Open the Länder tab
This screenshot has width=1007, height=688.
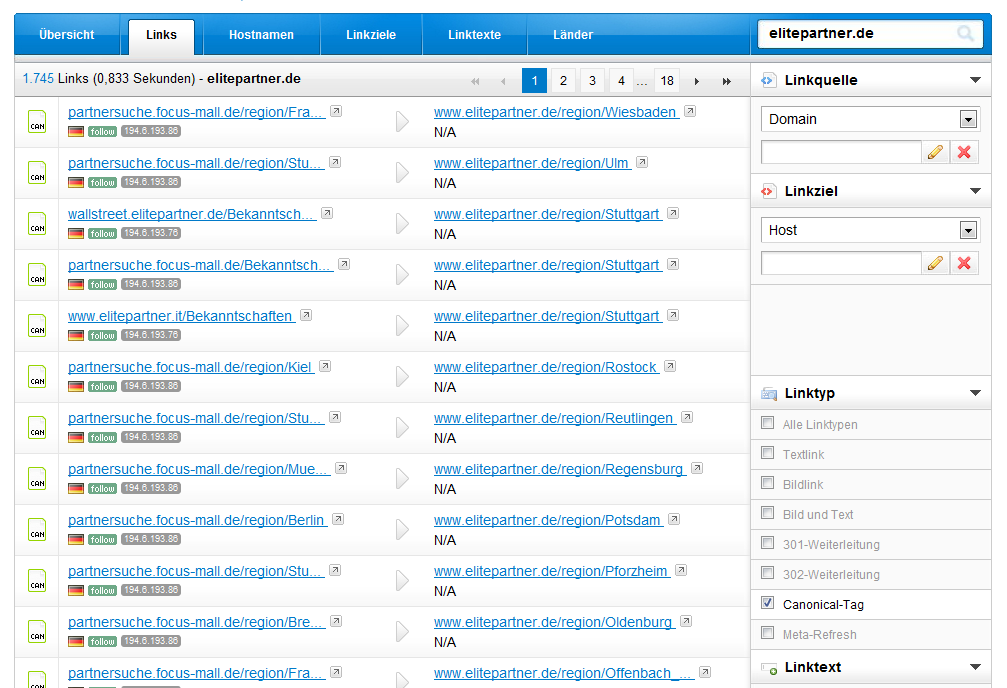[573, 35]
